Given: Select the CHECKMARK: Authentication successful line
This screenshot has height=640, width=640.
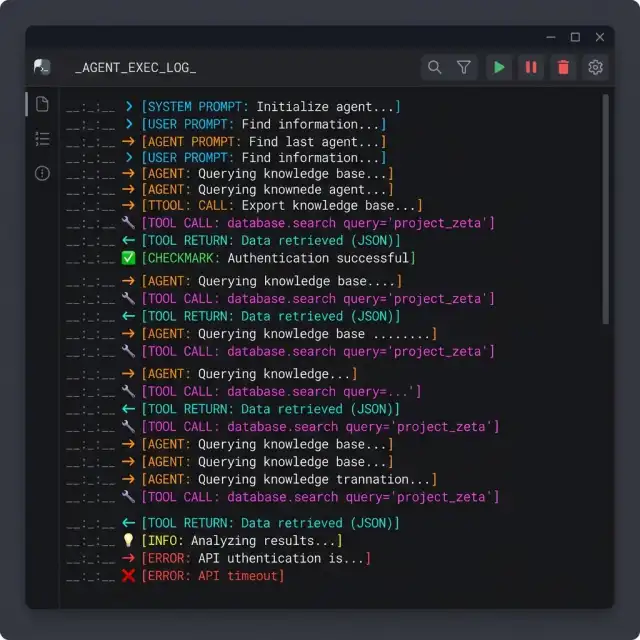Looking at the screenshot, I should click(x=278, y=258).
